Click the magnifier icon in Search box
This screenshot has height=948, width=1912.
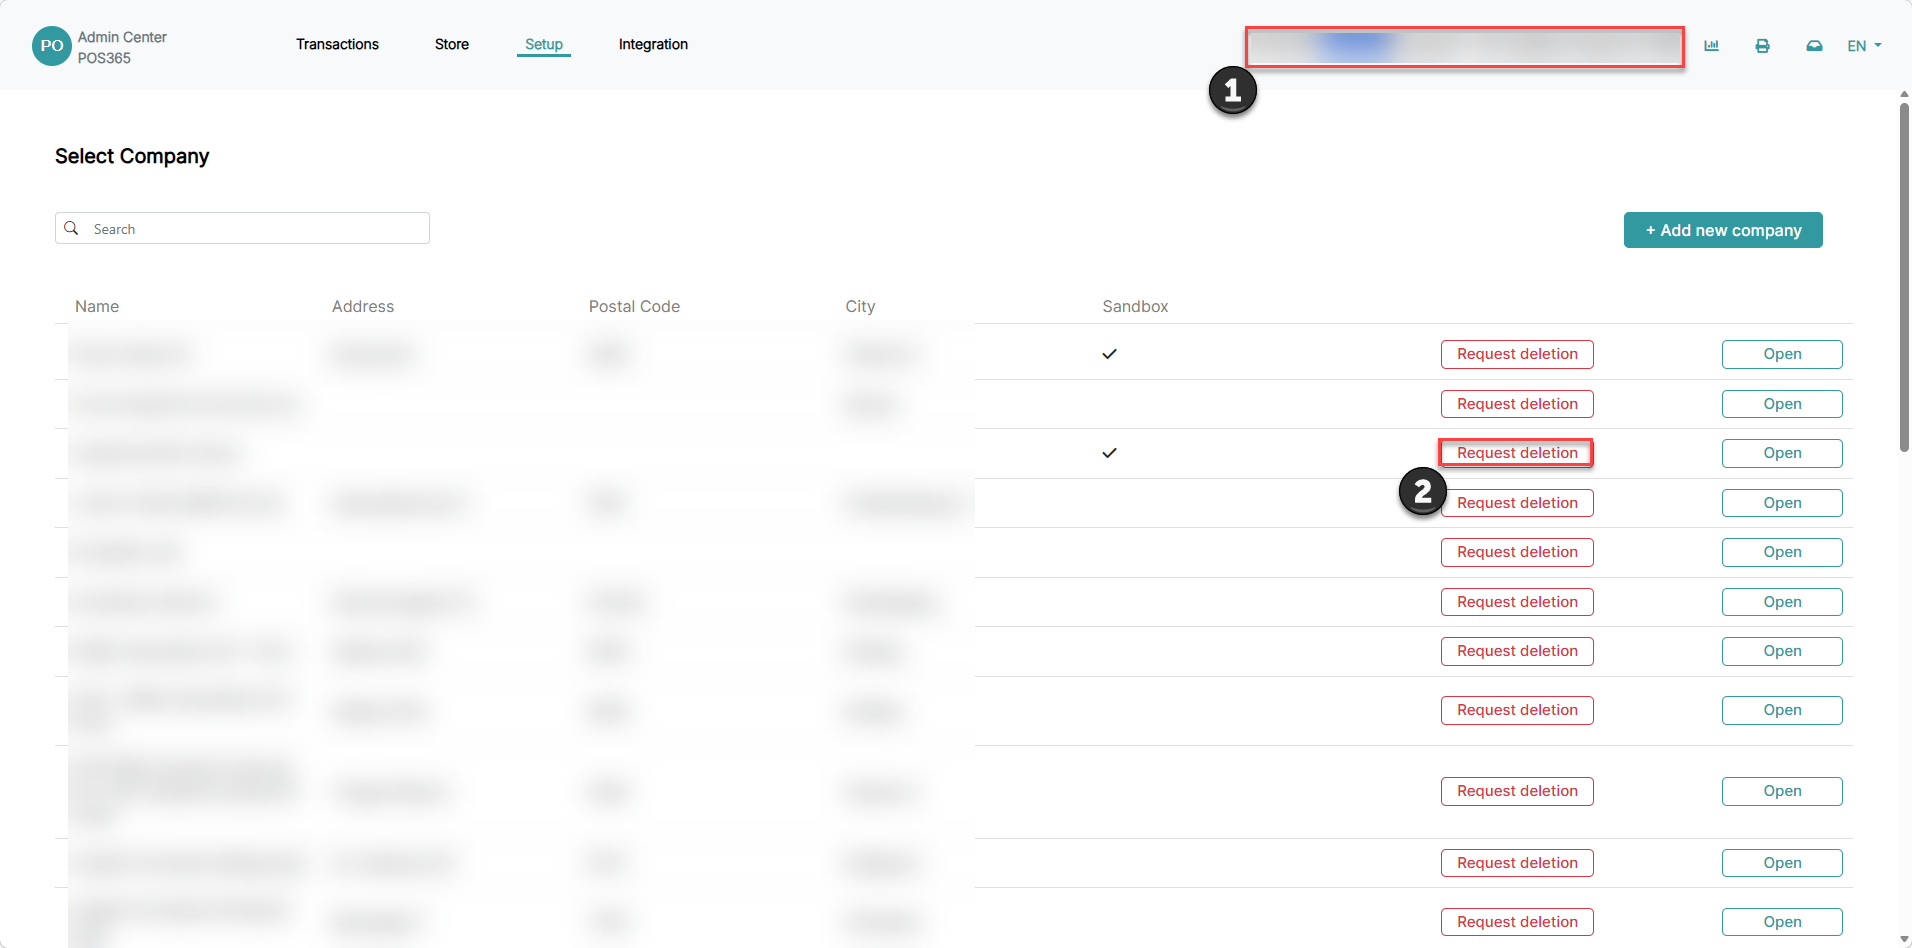[x=72, y=228]
